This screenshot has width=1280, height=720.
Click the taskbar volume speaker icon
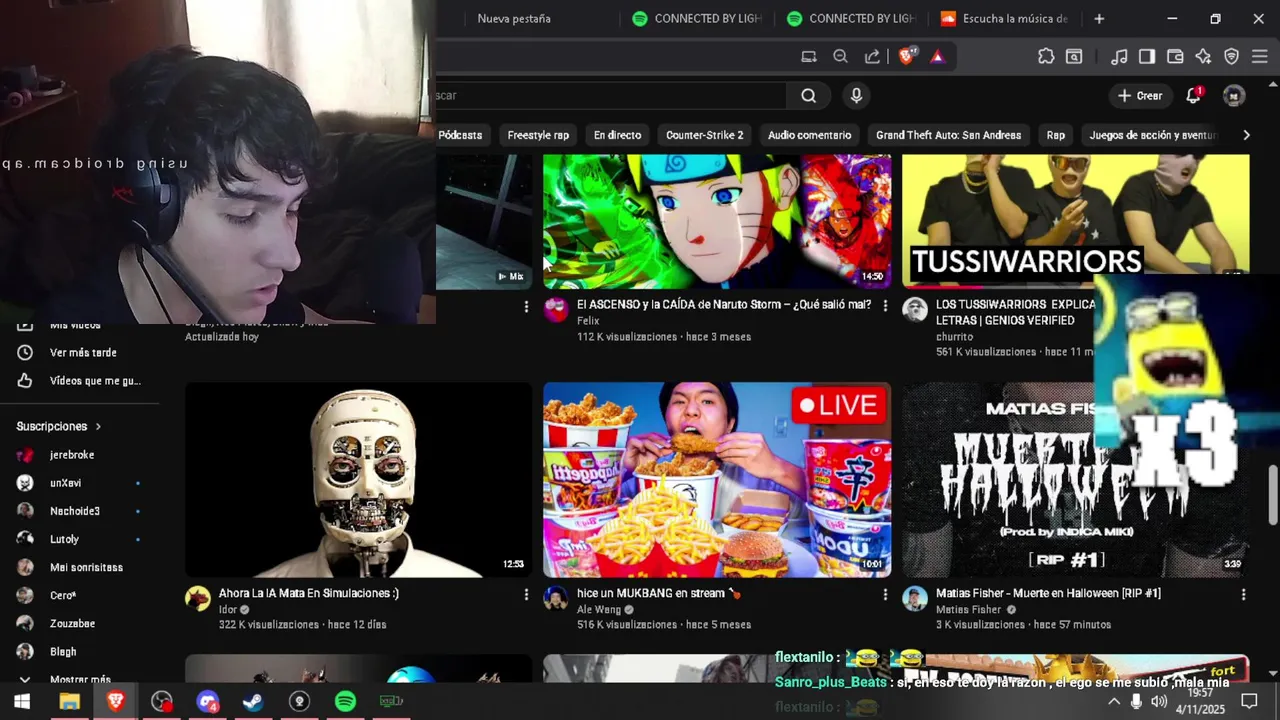click(1159, 701)
